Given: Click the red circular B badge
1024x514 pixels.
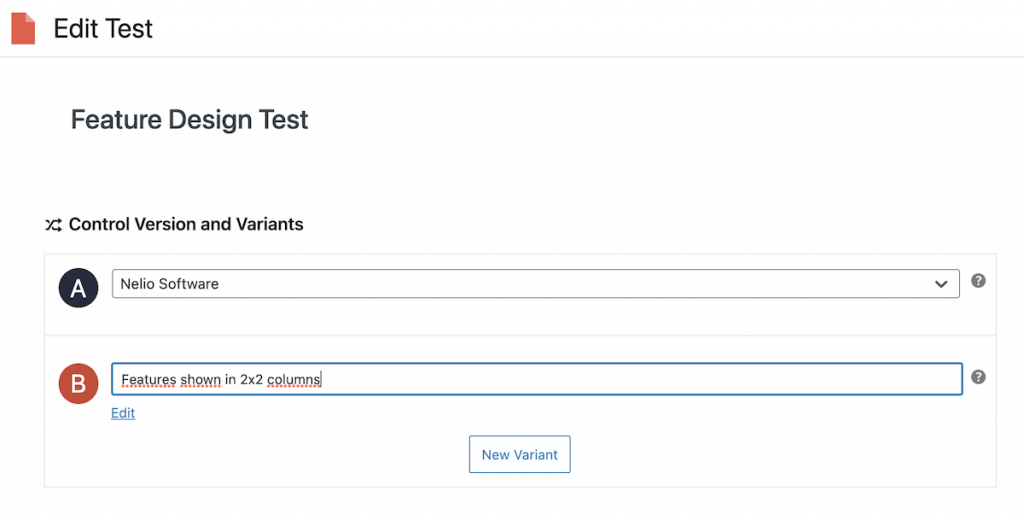Looking at the screenshot, I should tap(78, 383).
